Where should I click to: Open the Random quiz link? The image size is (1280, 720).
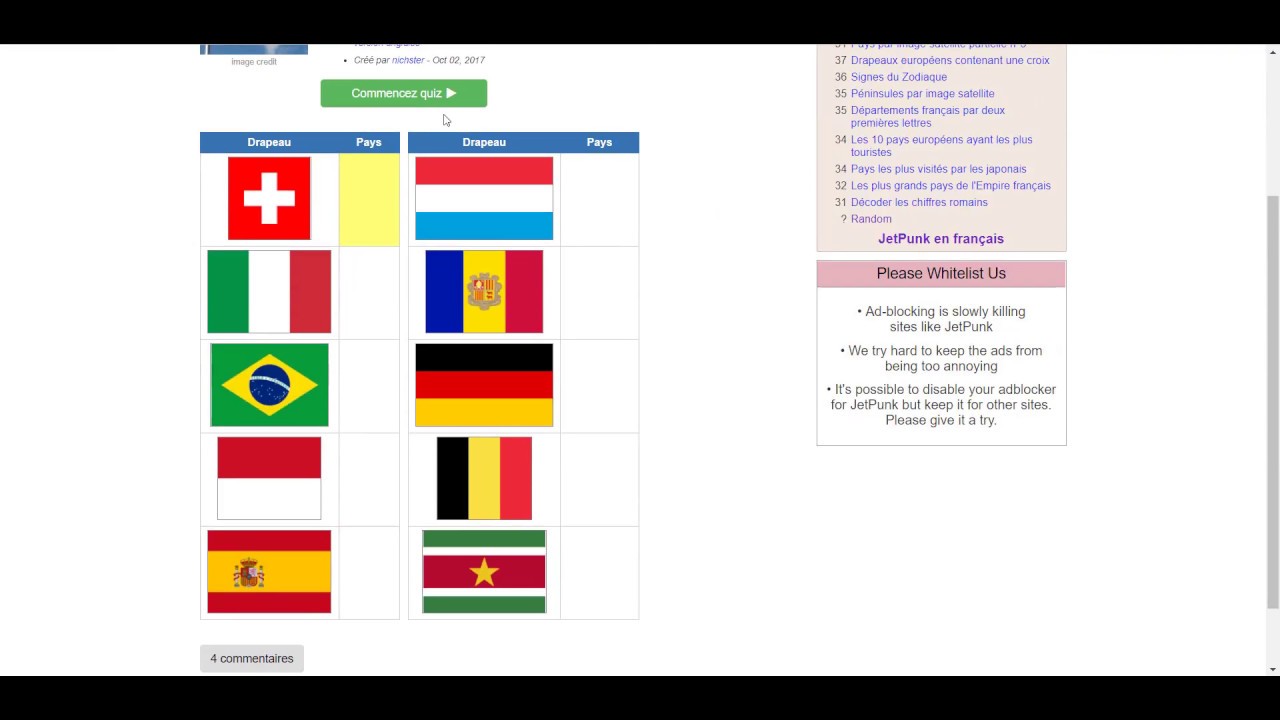click(x=871, y=219)
